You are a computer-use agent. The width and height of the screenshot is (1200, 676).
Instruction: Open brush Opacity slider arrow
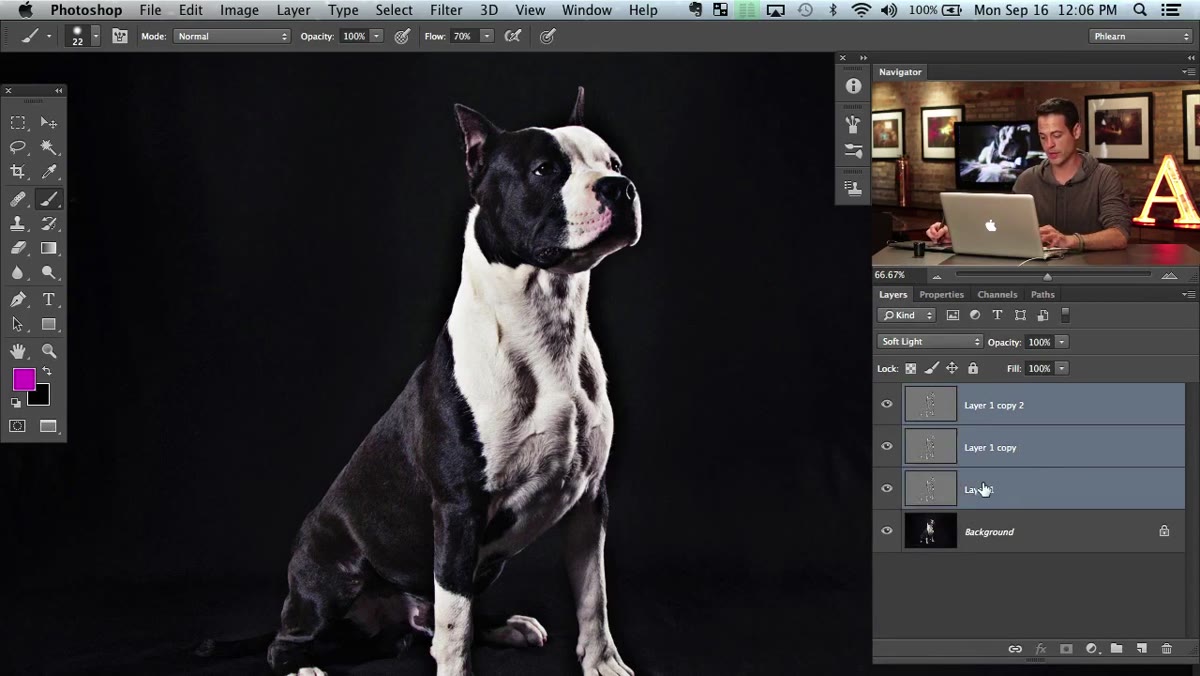376,36
